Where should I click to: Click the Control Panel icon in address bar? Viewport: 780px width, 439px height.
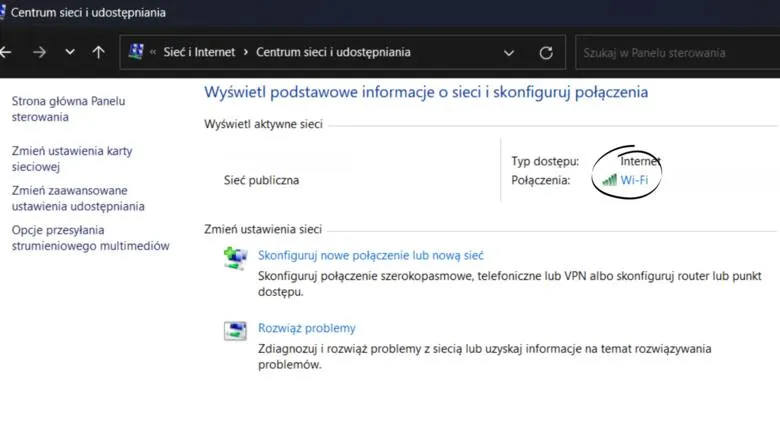(x=137, y=52)
